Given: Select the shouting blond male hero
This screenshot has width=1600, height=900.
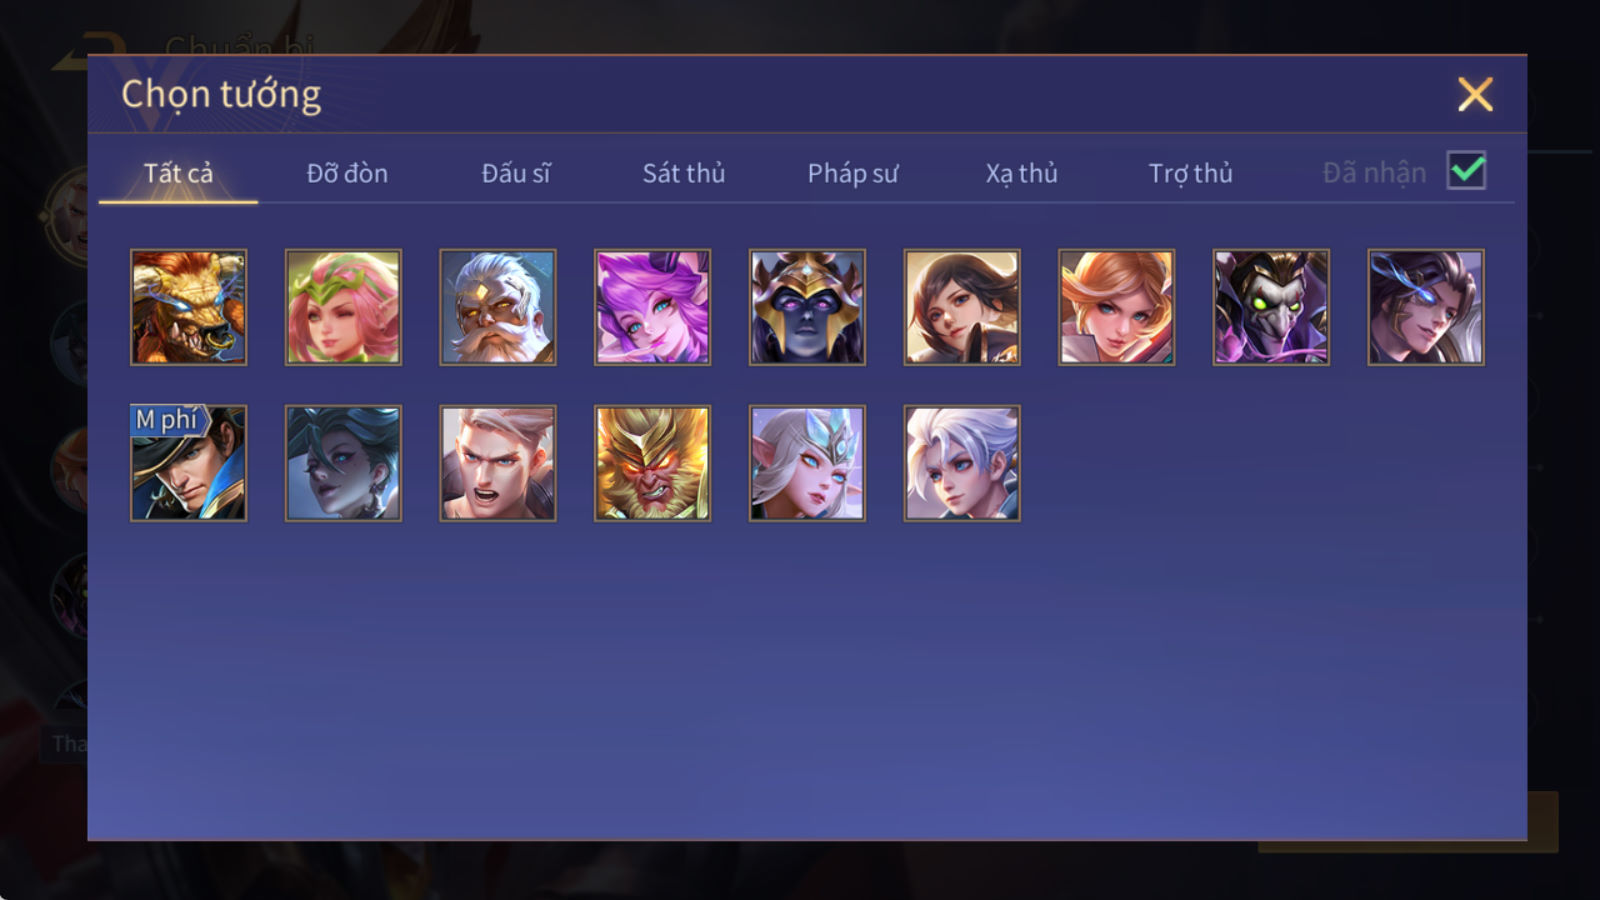Looking at the screenshot, I should click(498, 463).
